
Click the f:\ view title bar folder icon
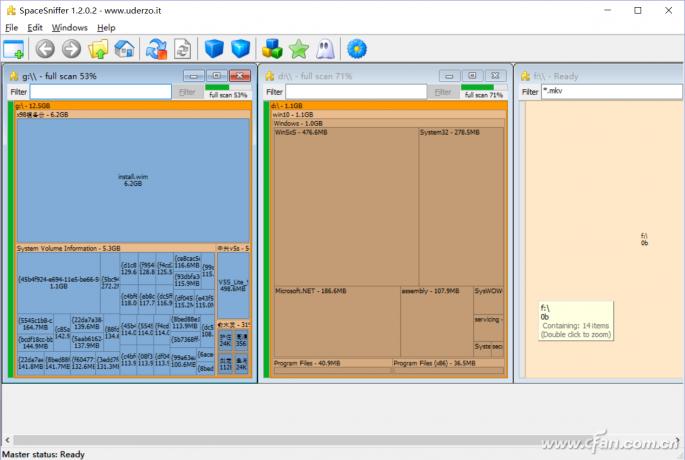(x=525, y=76)
